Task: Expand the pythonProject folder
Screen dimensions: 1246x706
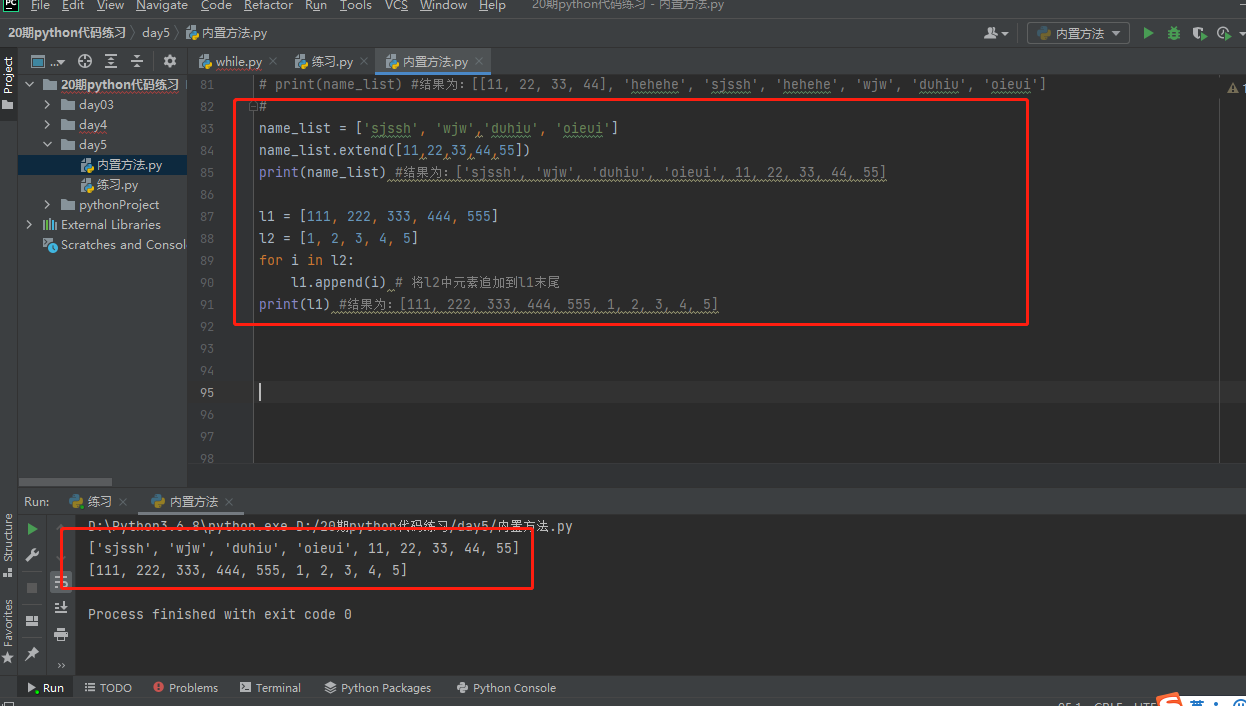Action: pyautogui.click(x=47, y=205)
